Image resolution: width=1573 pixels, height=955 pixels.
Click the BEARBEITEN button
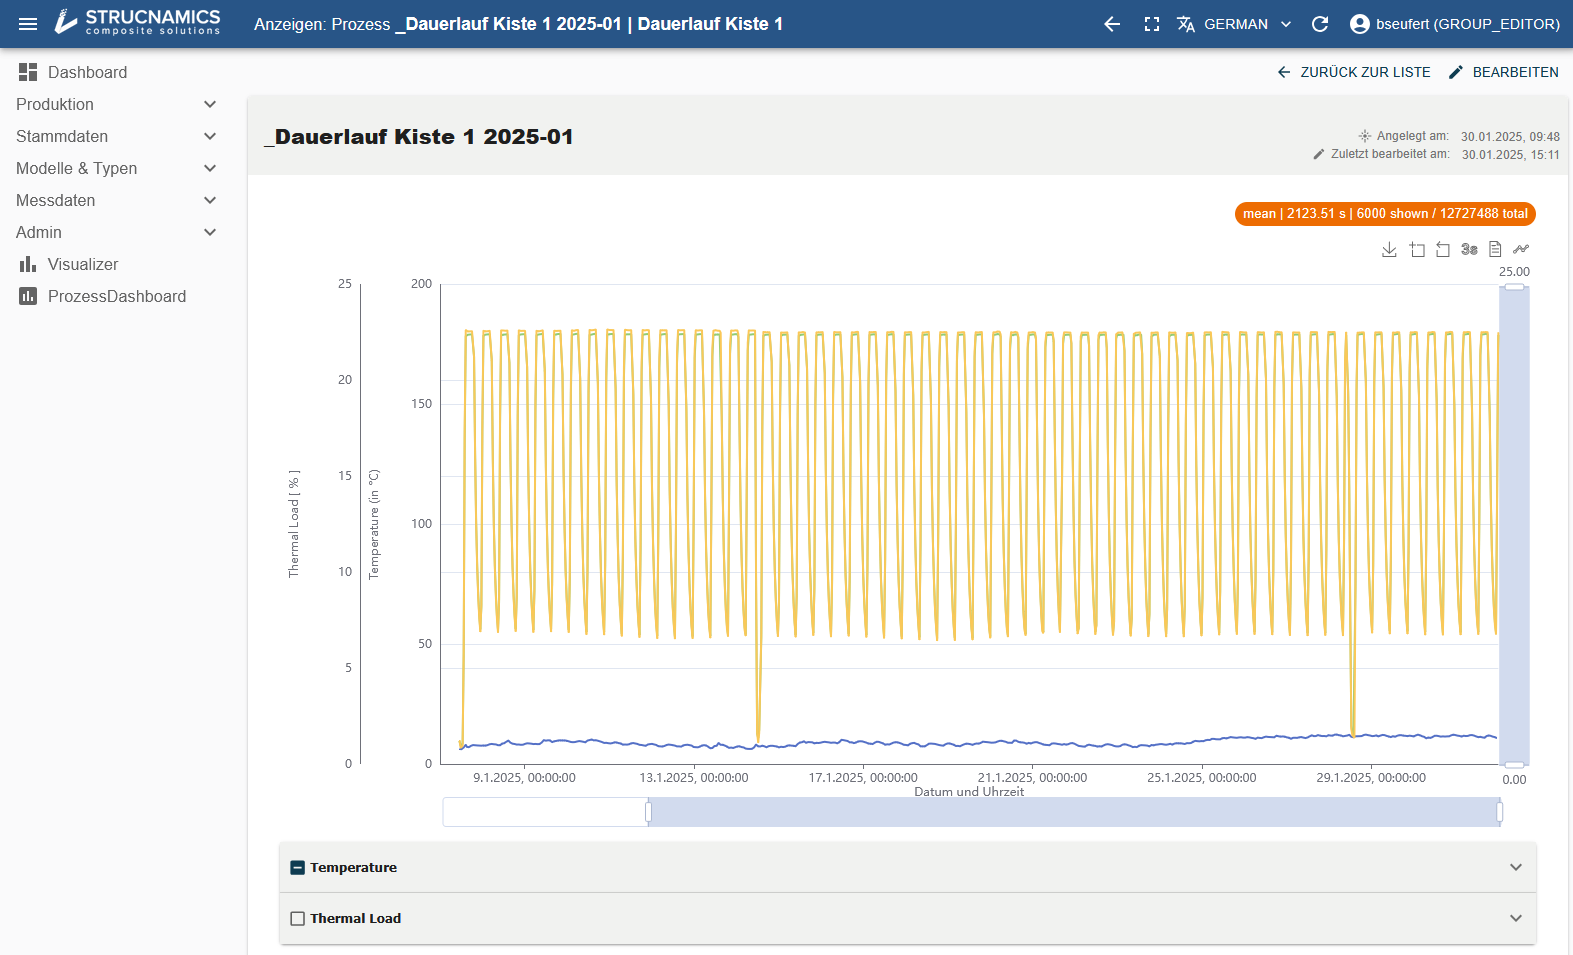1504,72
